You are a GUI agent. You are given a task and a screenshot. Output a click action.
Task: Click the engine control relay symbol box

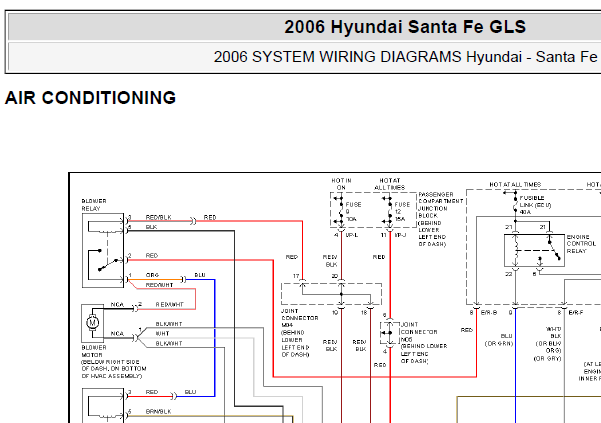534,251
